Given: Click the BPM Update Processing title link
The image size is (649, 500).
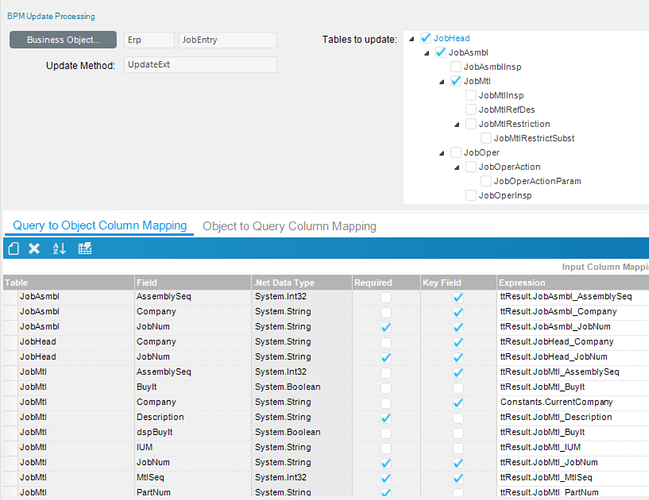Looking at the screenshot, I should coord(52,16).
